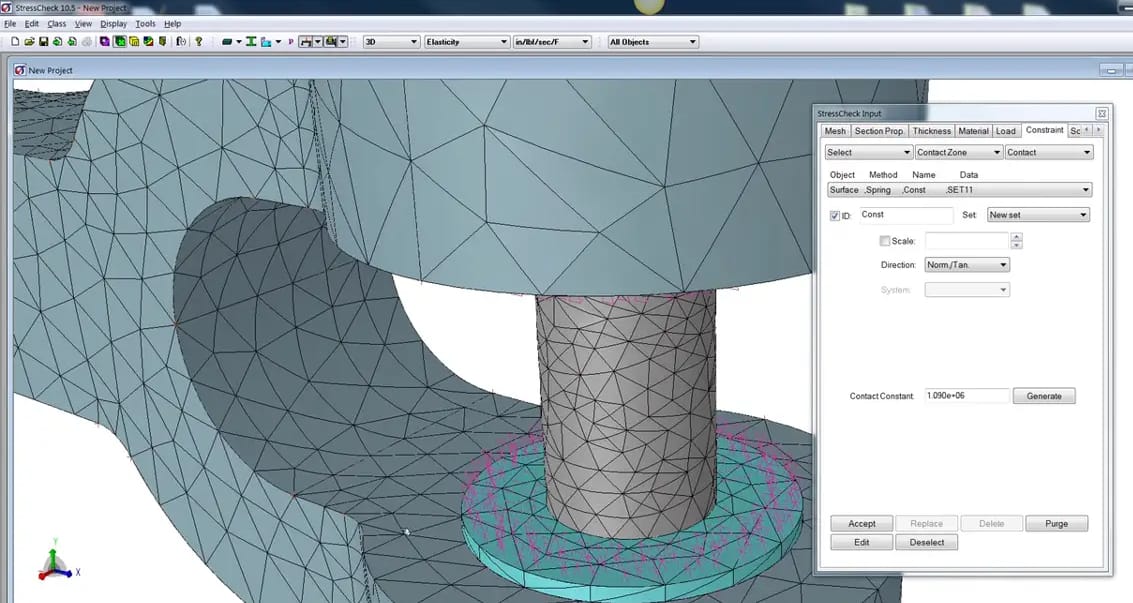The image size is (1133, 603).
Task: Toggle the small P icon on the toolbar
Action: tap(291, 41)
